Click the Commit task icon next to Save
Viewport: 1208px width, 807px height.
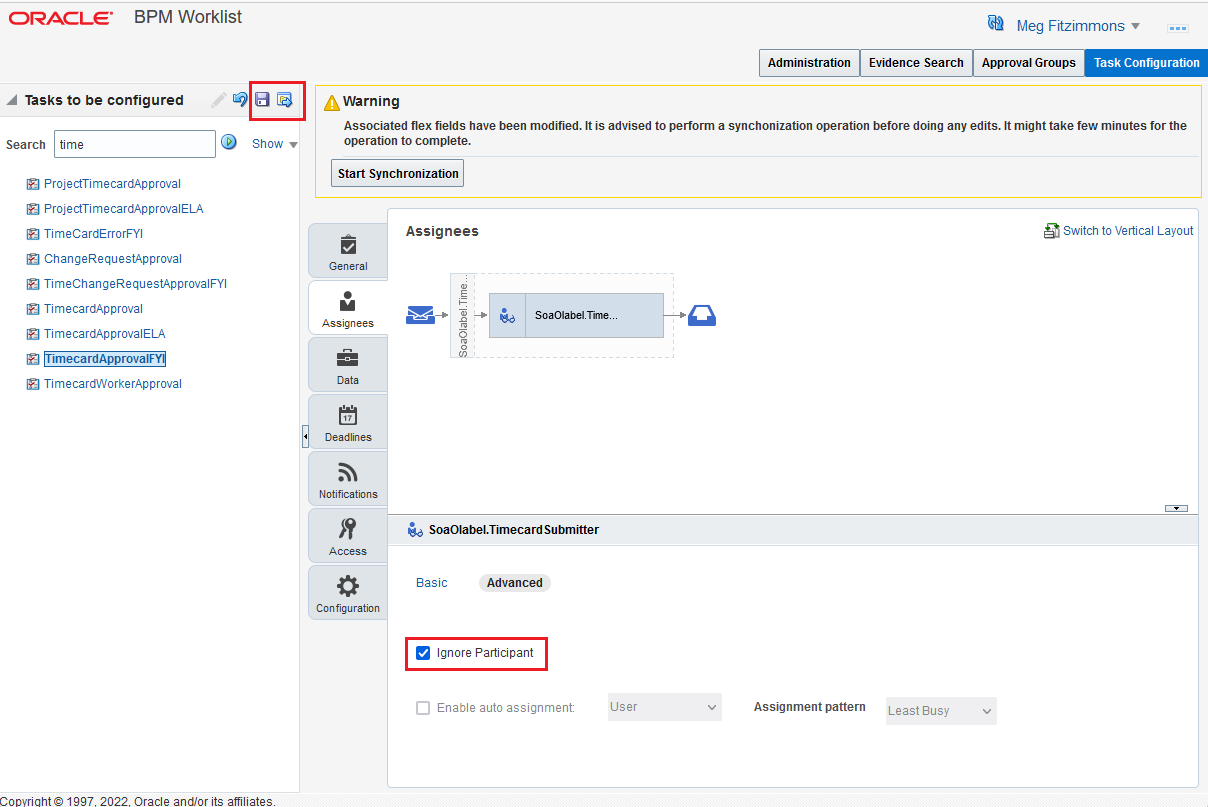coord(284,100)
